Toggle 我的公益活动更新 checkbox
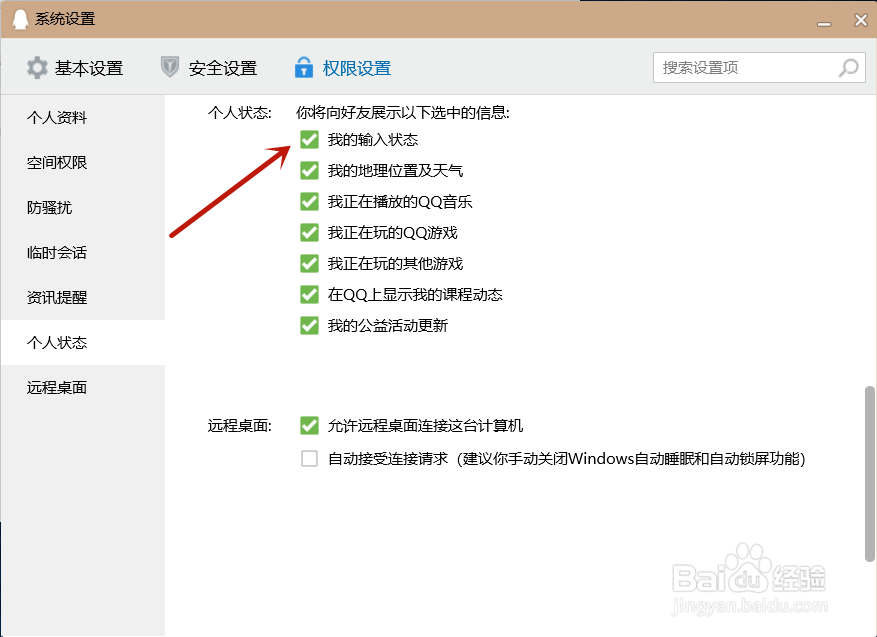 pos(309,325)
